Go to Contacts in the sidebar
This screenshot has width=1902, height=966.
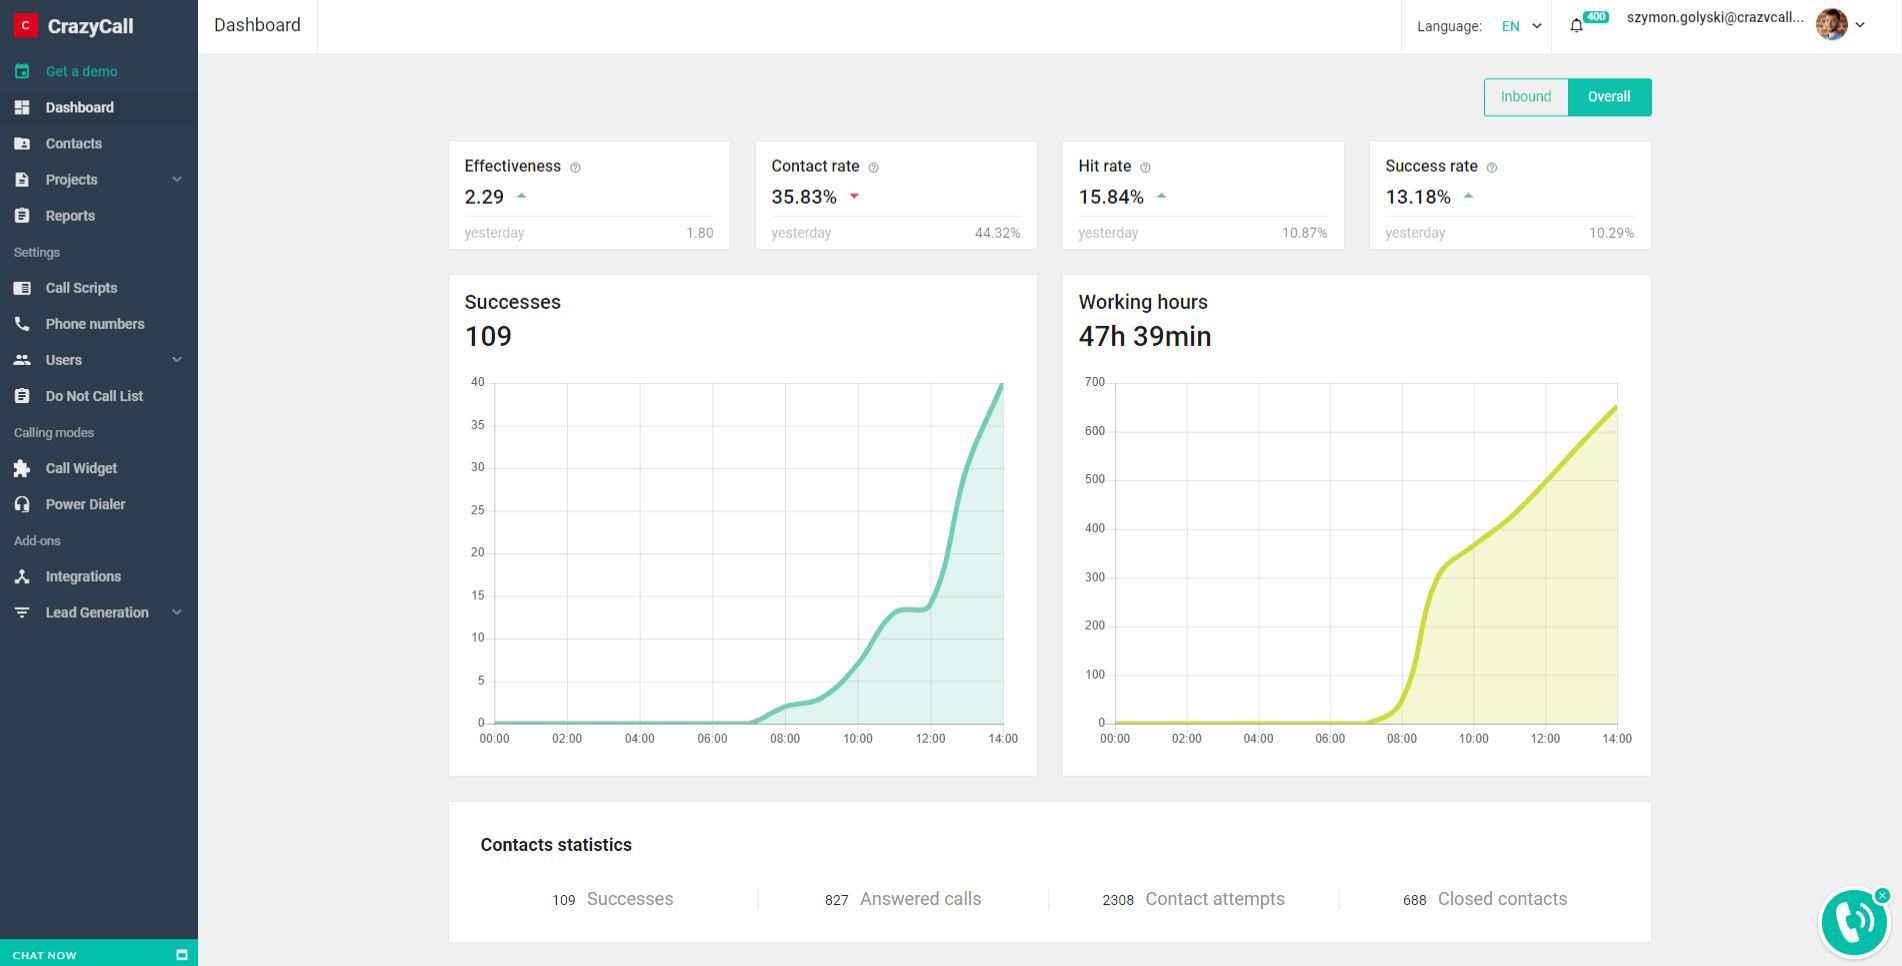click(73, 144)
